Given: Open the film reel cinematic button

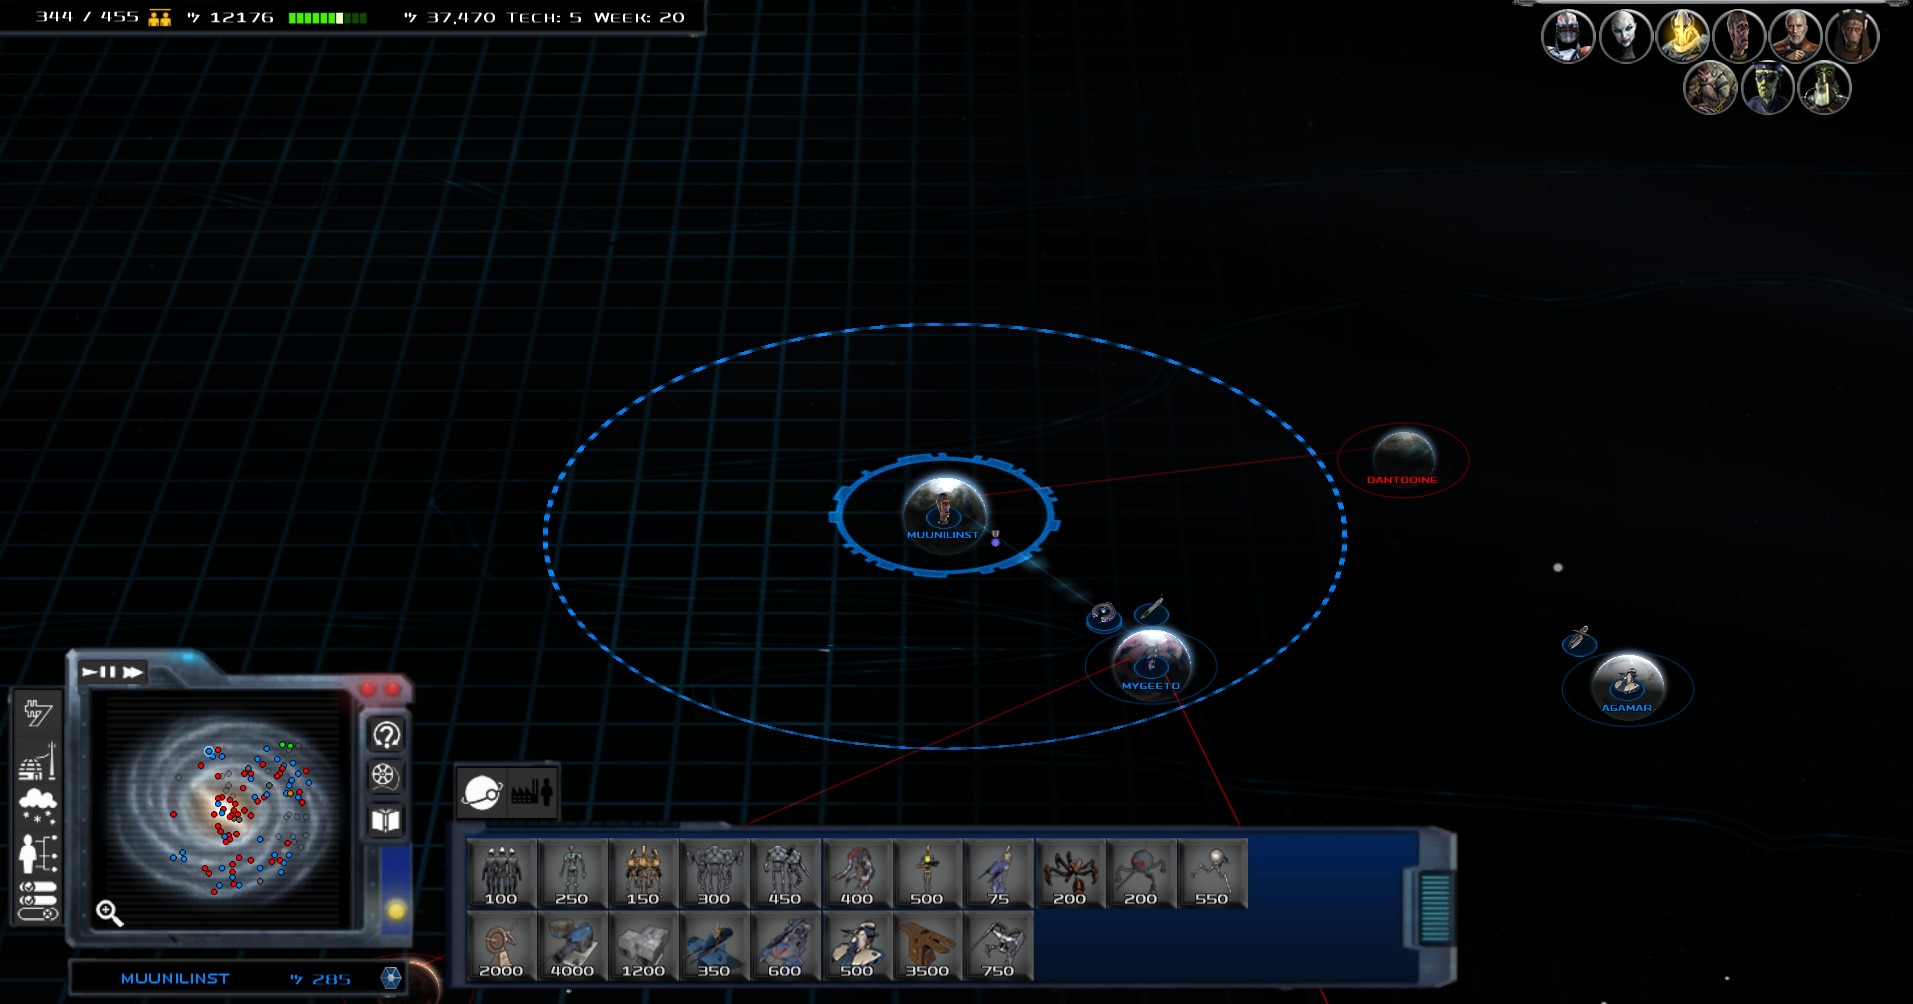Looking at the screenshot, I should point(385,777).
